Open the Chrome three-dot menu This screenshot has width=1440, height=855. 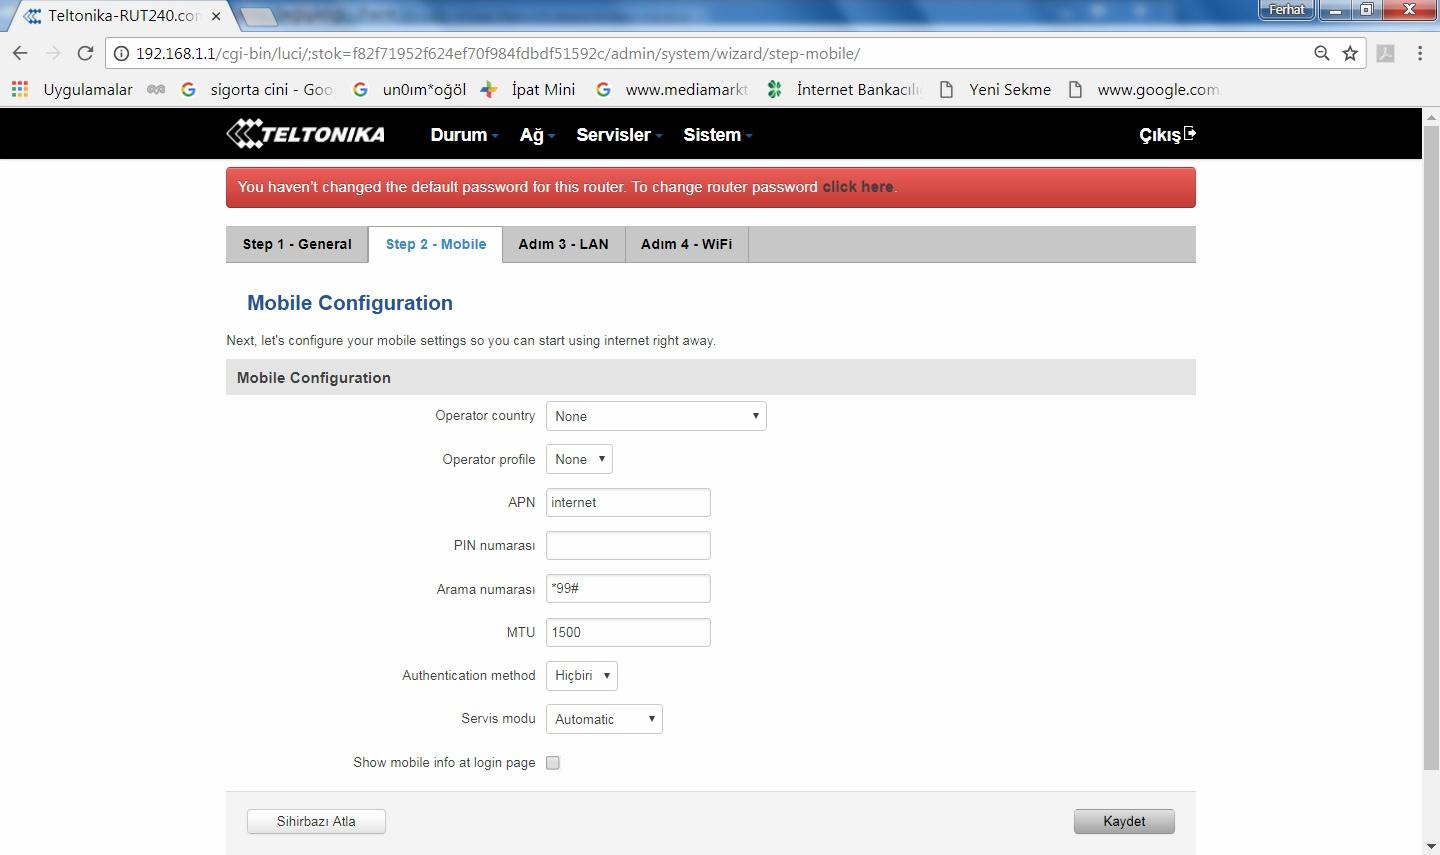pyautogui.click(x=1420, y=54)
